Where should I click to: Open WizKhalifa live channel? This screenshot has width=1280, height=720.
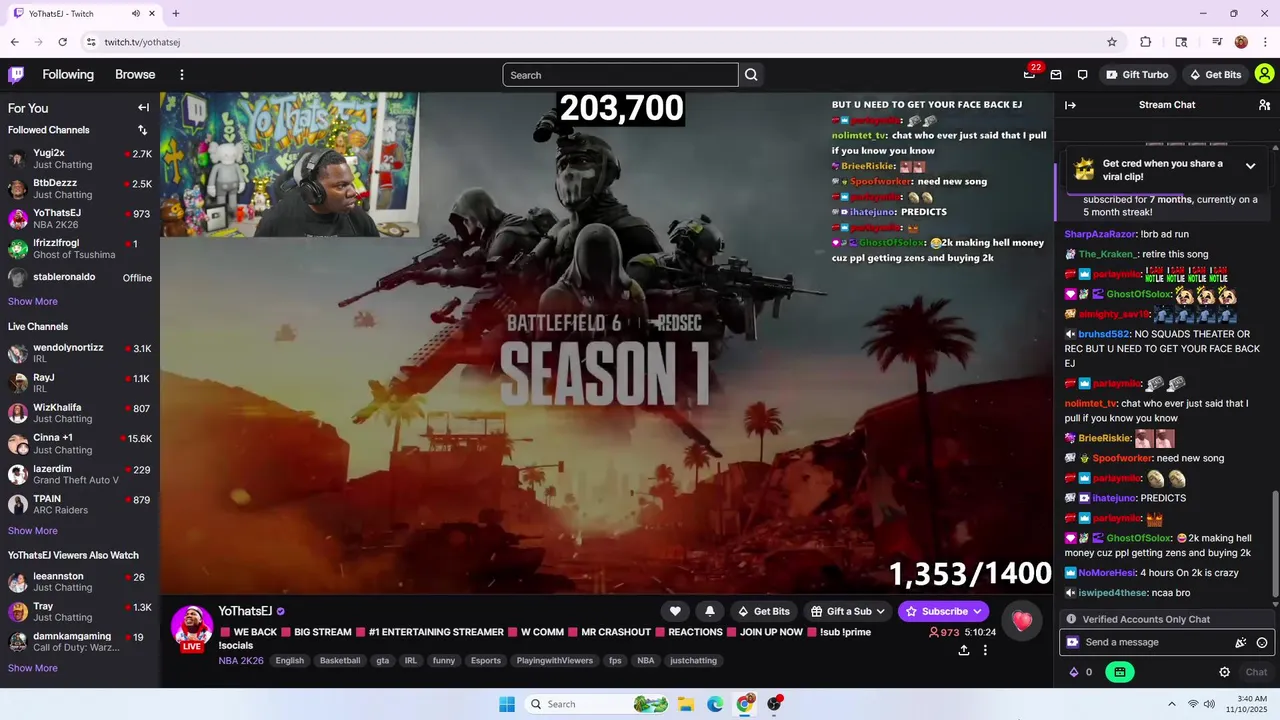(80, 413)
